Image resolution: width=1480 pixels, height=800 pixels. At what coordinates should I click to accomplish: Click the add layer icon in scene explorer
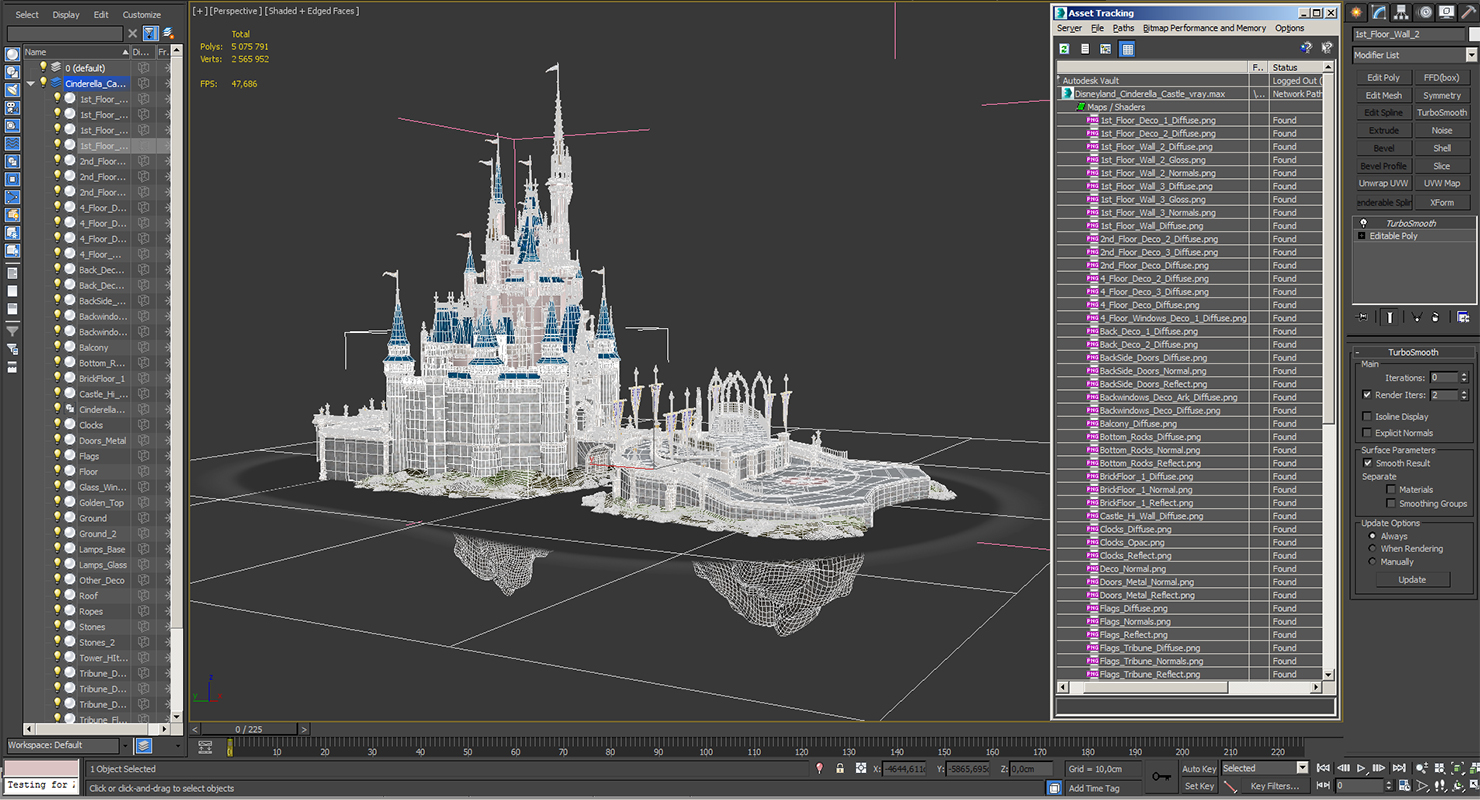point(168,33)
